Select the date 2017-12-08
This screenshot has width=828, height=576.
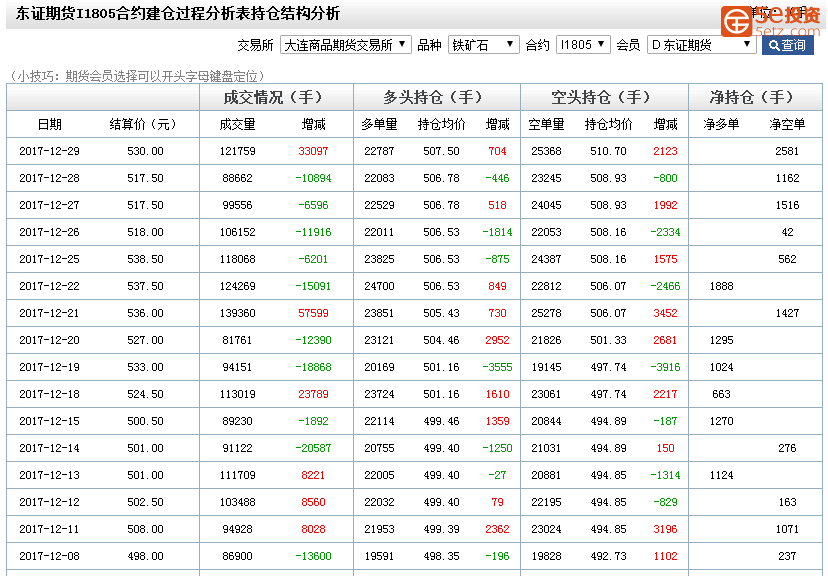coord(50,556)
